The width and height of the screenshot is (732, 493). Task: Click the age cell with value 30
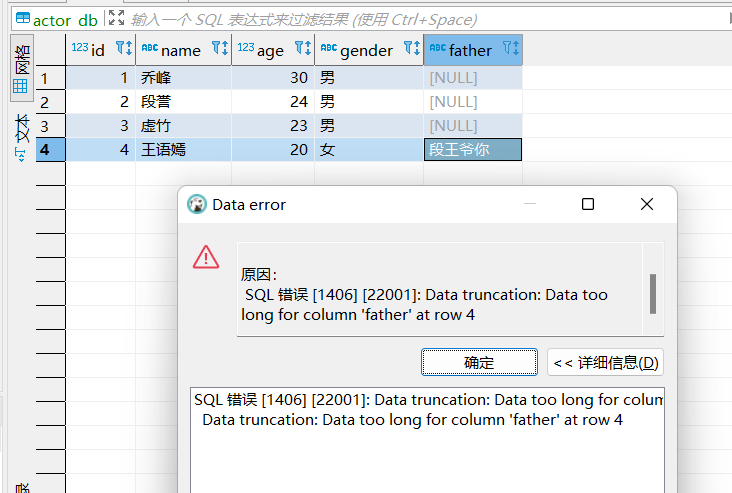point(273,77)
